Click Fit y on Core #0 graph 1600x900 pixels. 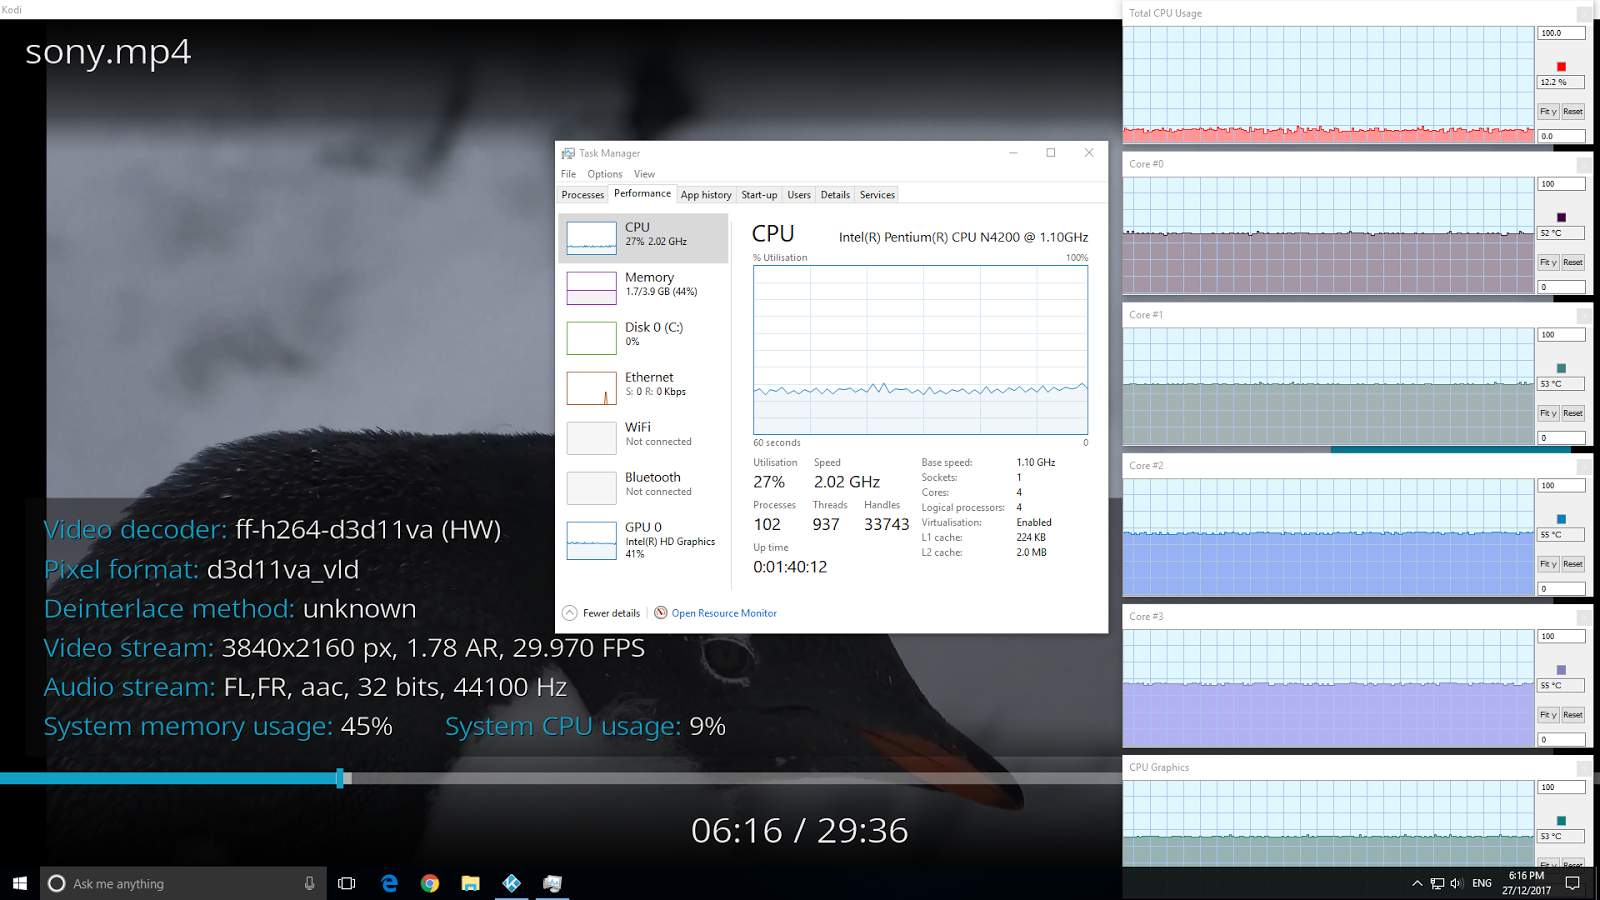click(1548, 263)
